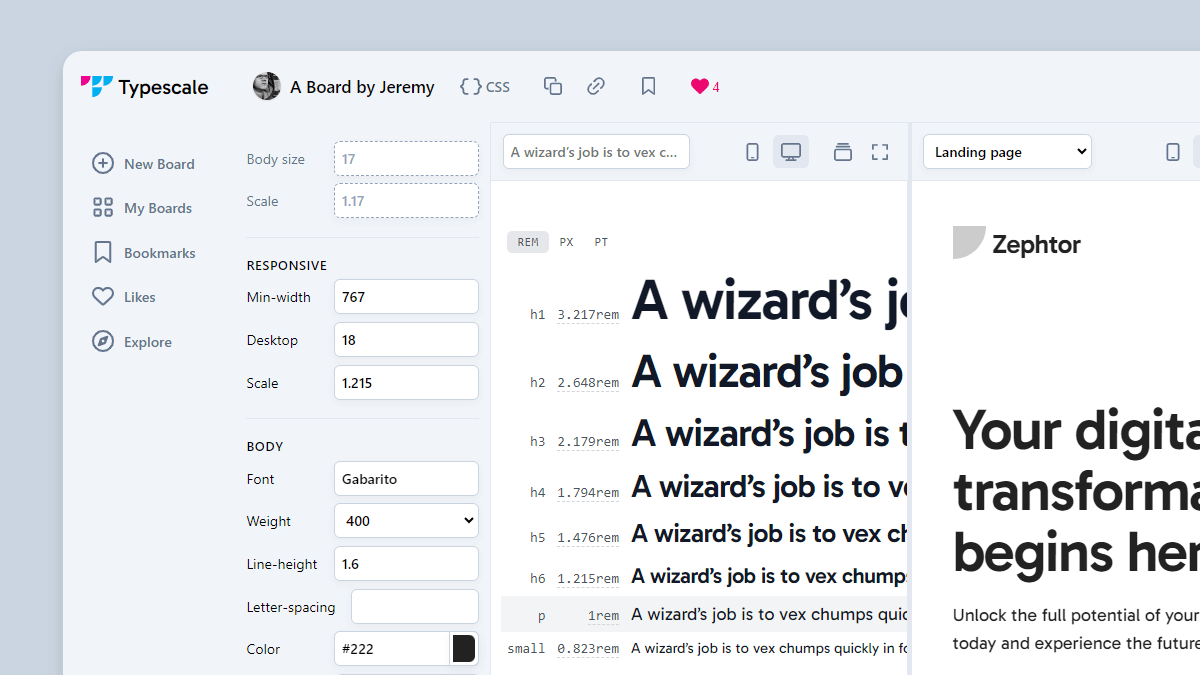Copy the shareable link icon

pyautogui.click(x=596, y=86)
